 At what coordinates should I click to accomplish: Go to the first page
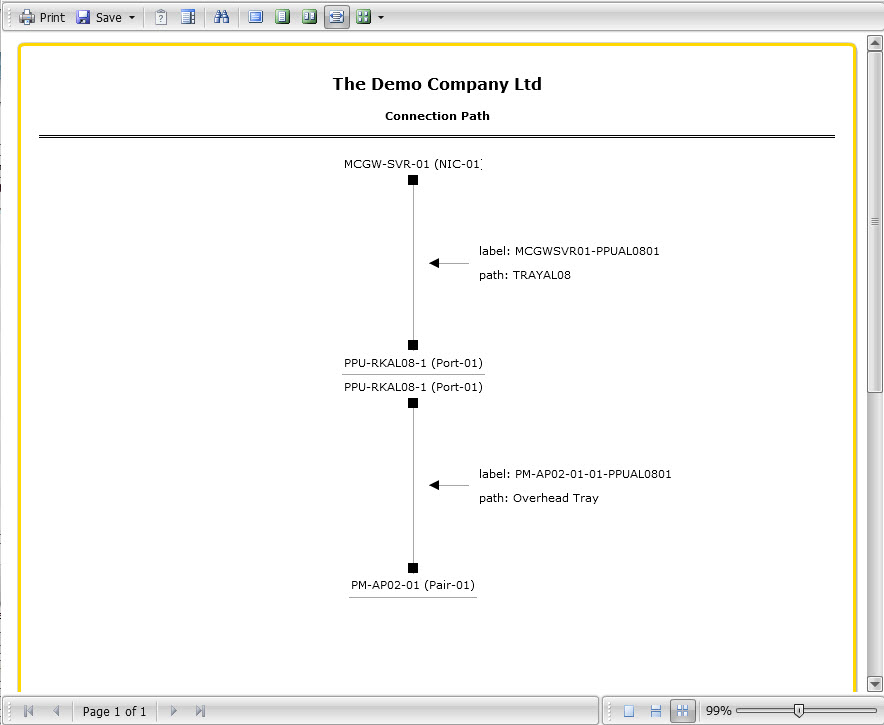[28, 711]
